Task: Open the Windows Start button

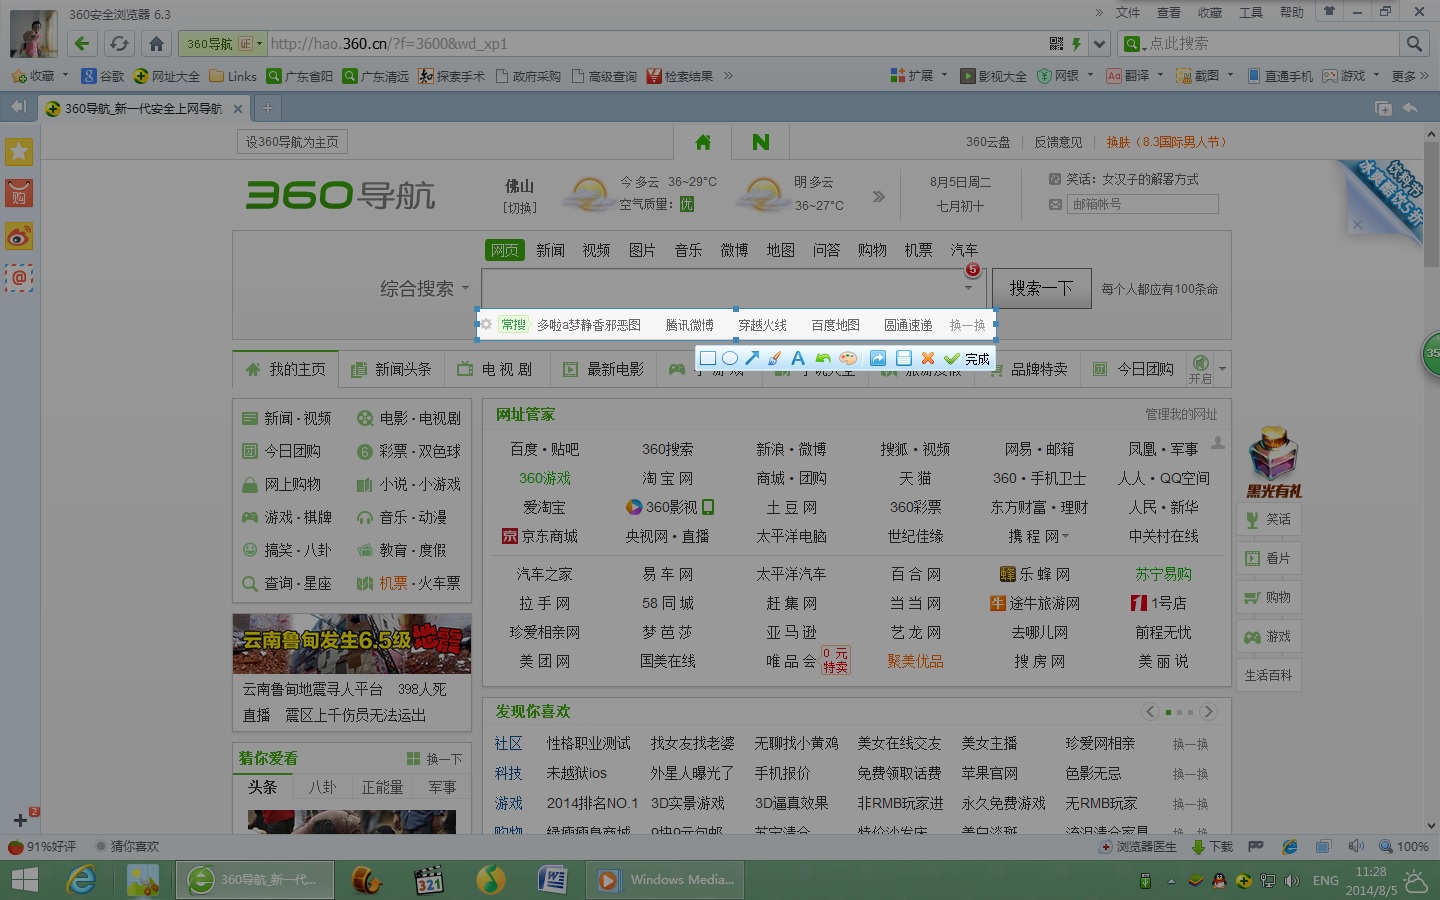Action: pos(24,880)
